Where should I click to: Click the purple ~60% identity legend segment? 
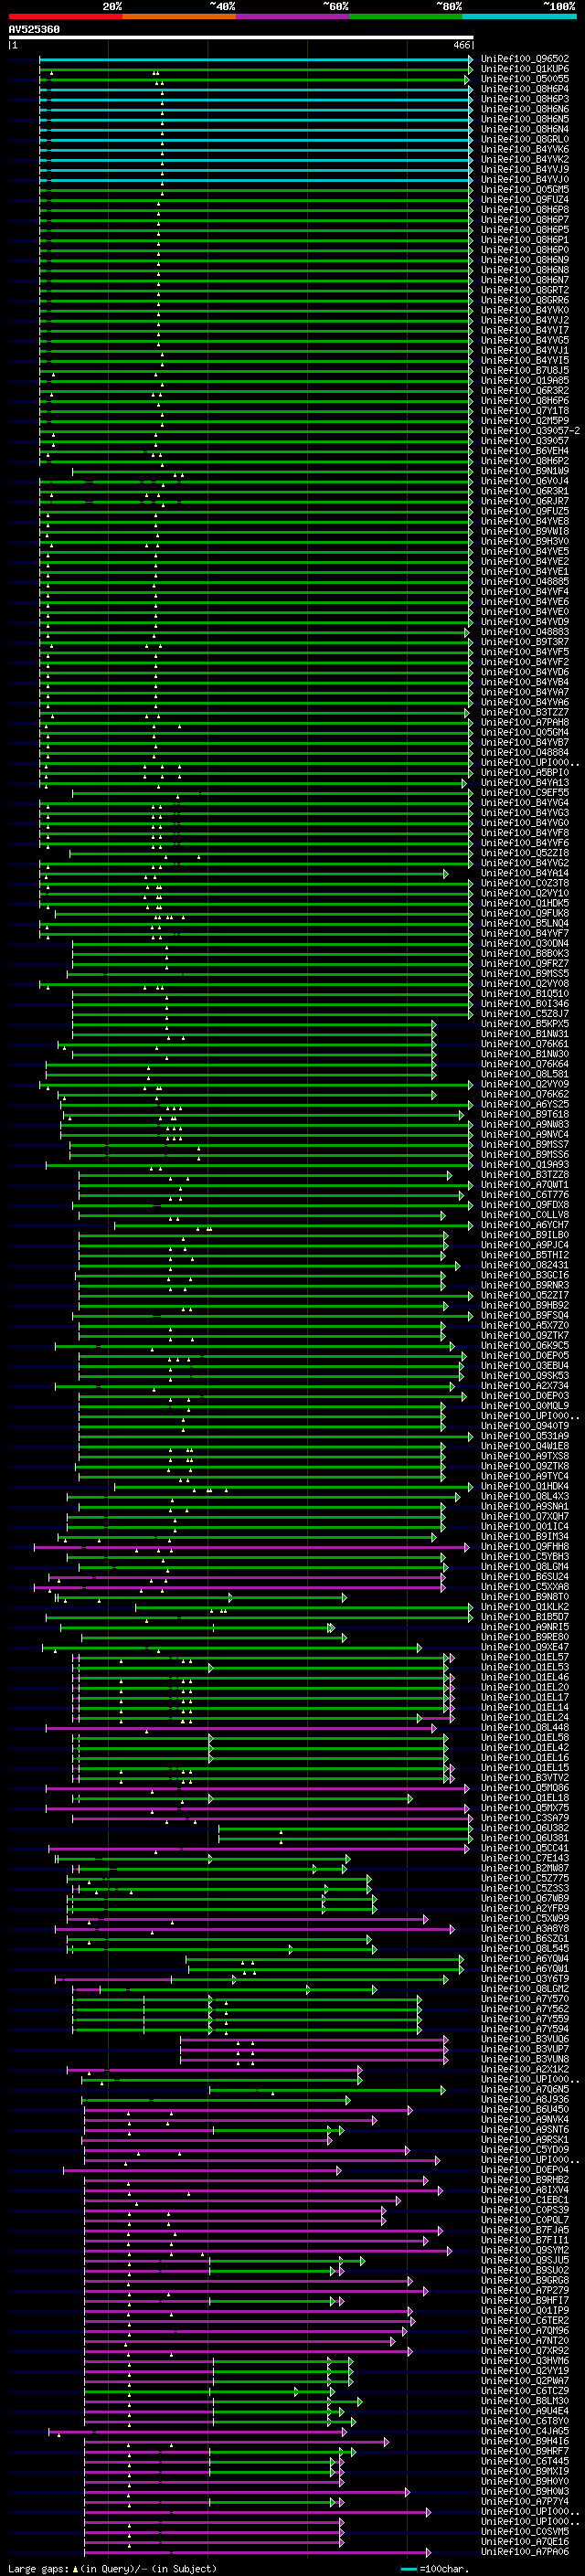[x=293, y=16]
